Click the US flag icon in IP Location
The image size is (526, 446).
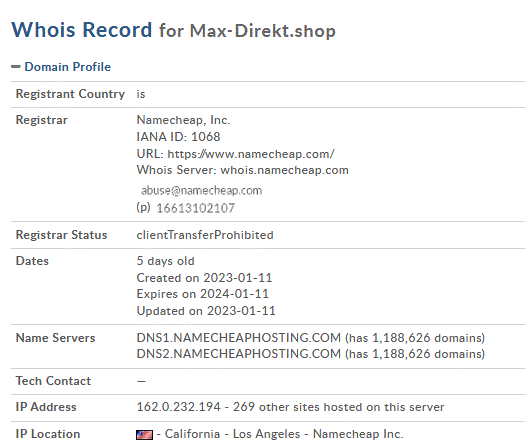click(x=145, y=435)
